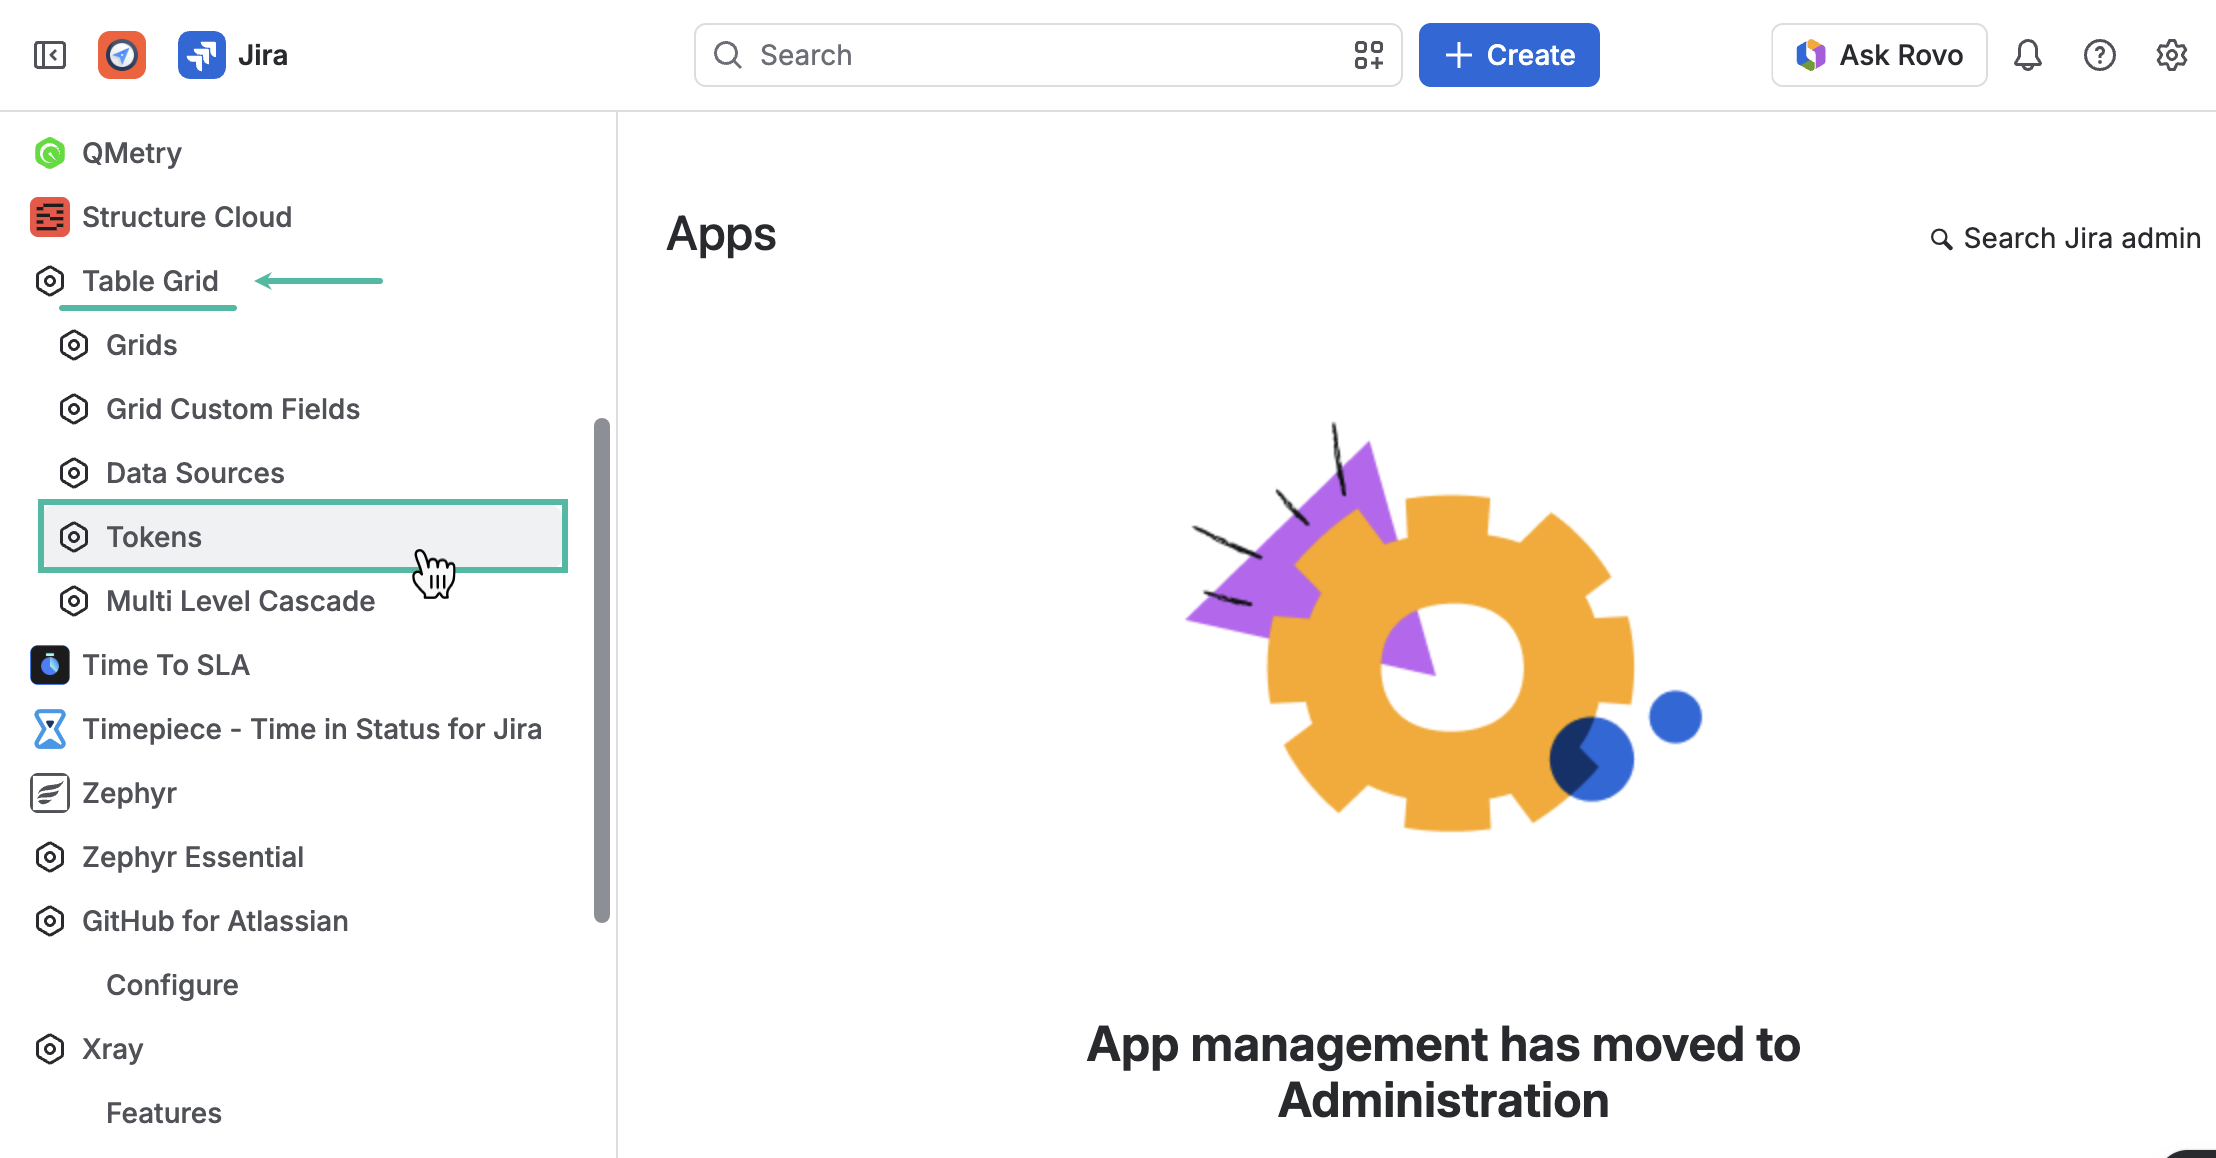
Task: Click the Grid Custom Fields hexagon icon
Action: [74, 409]
